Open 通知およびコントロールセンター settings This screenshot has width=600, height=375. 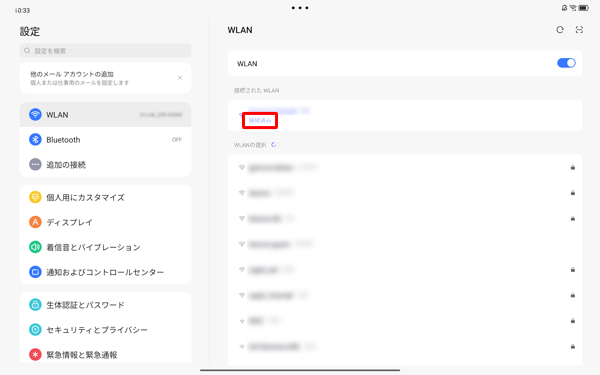pos(105,272)
